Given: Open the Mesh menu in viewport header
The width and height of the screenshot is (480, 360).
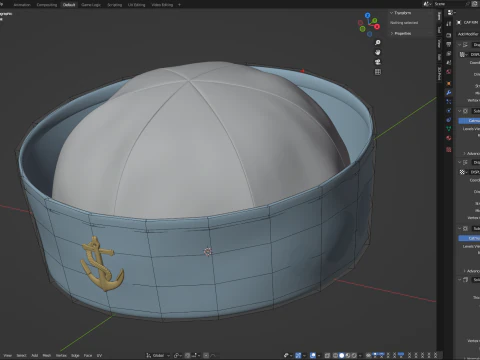Looking at the screenshot, I should click(x=47, y=355).
